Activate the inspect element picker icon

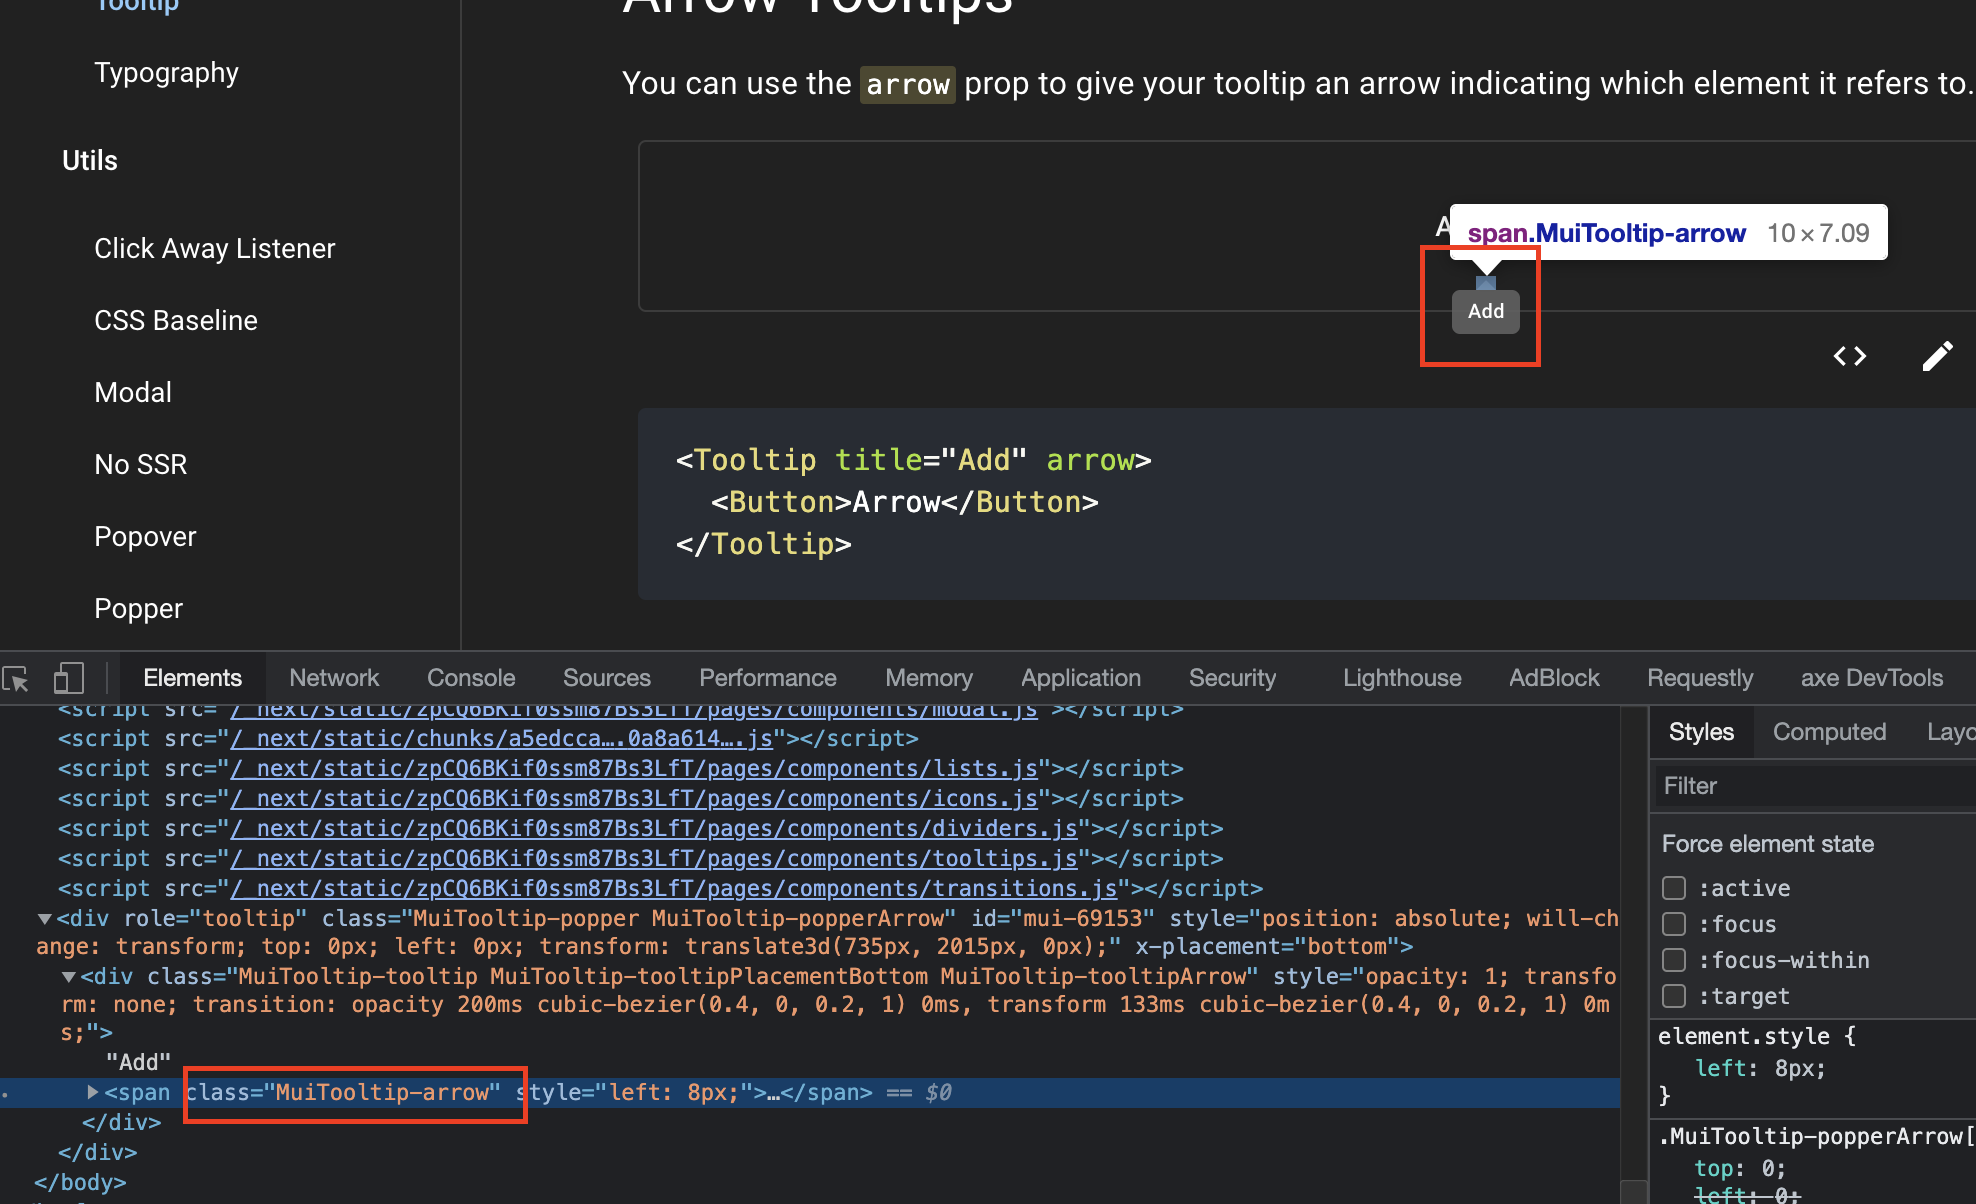pos(16,679)
